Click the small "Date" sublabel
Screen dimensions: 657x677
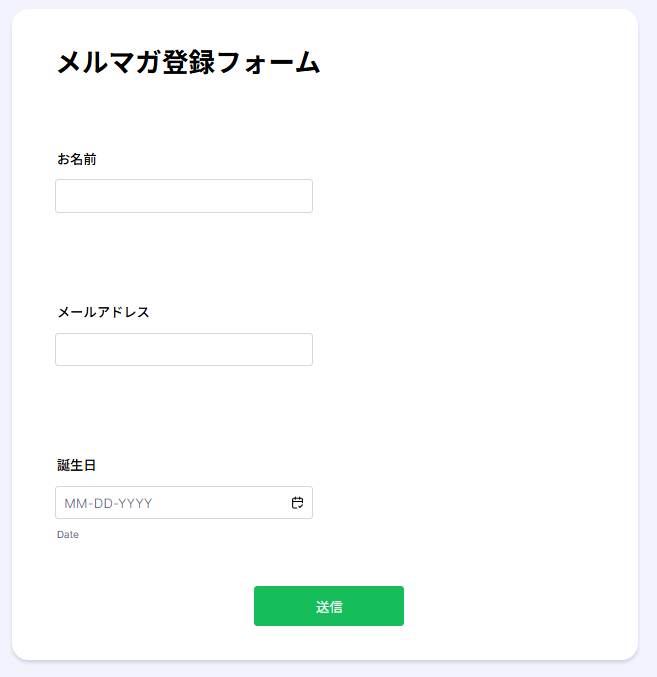[x=68, y=535]
